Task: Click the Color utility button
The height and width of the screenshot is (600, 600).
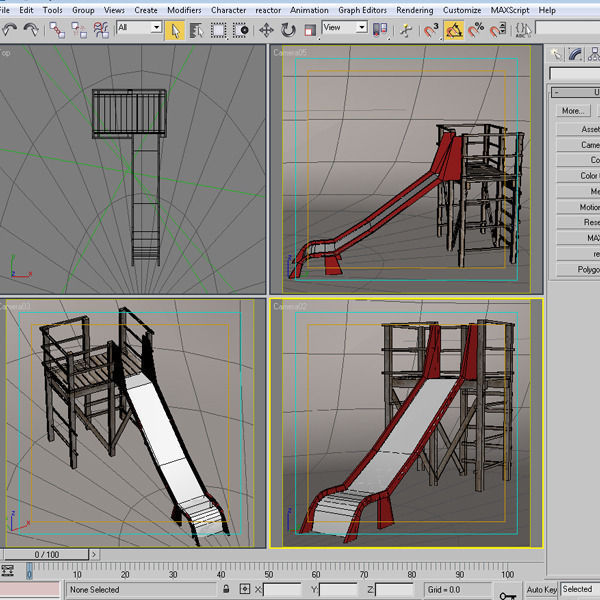Action: click(x=578, y=176)
